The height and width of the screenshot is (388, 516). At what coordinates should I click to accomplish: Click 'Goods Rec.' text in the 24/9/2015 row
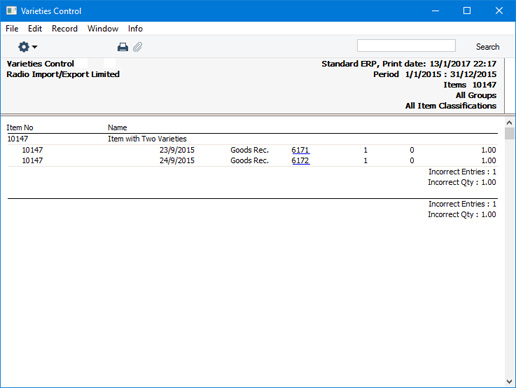249,160
